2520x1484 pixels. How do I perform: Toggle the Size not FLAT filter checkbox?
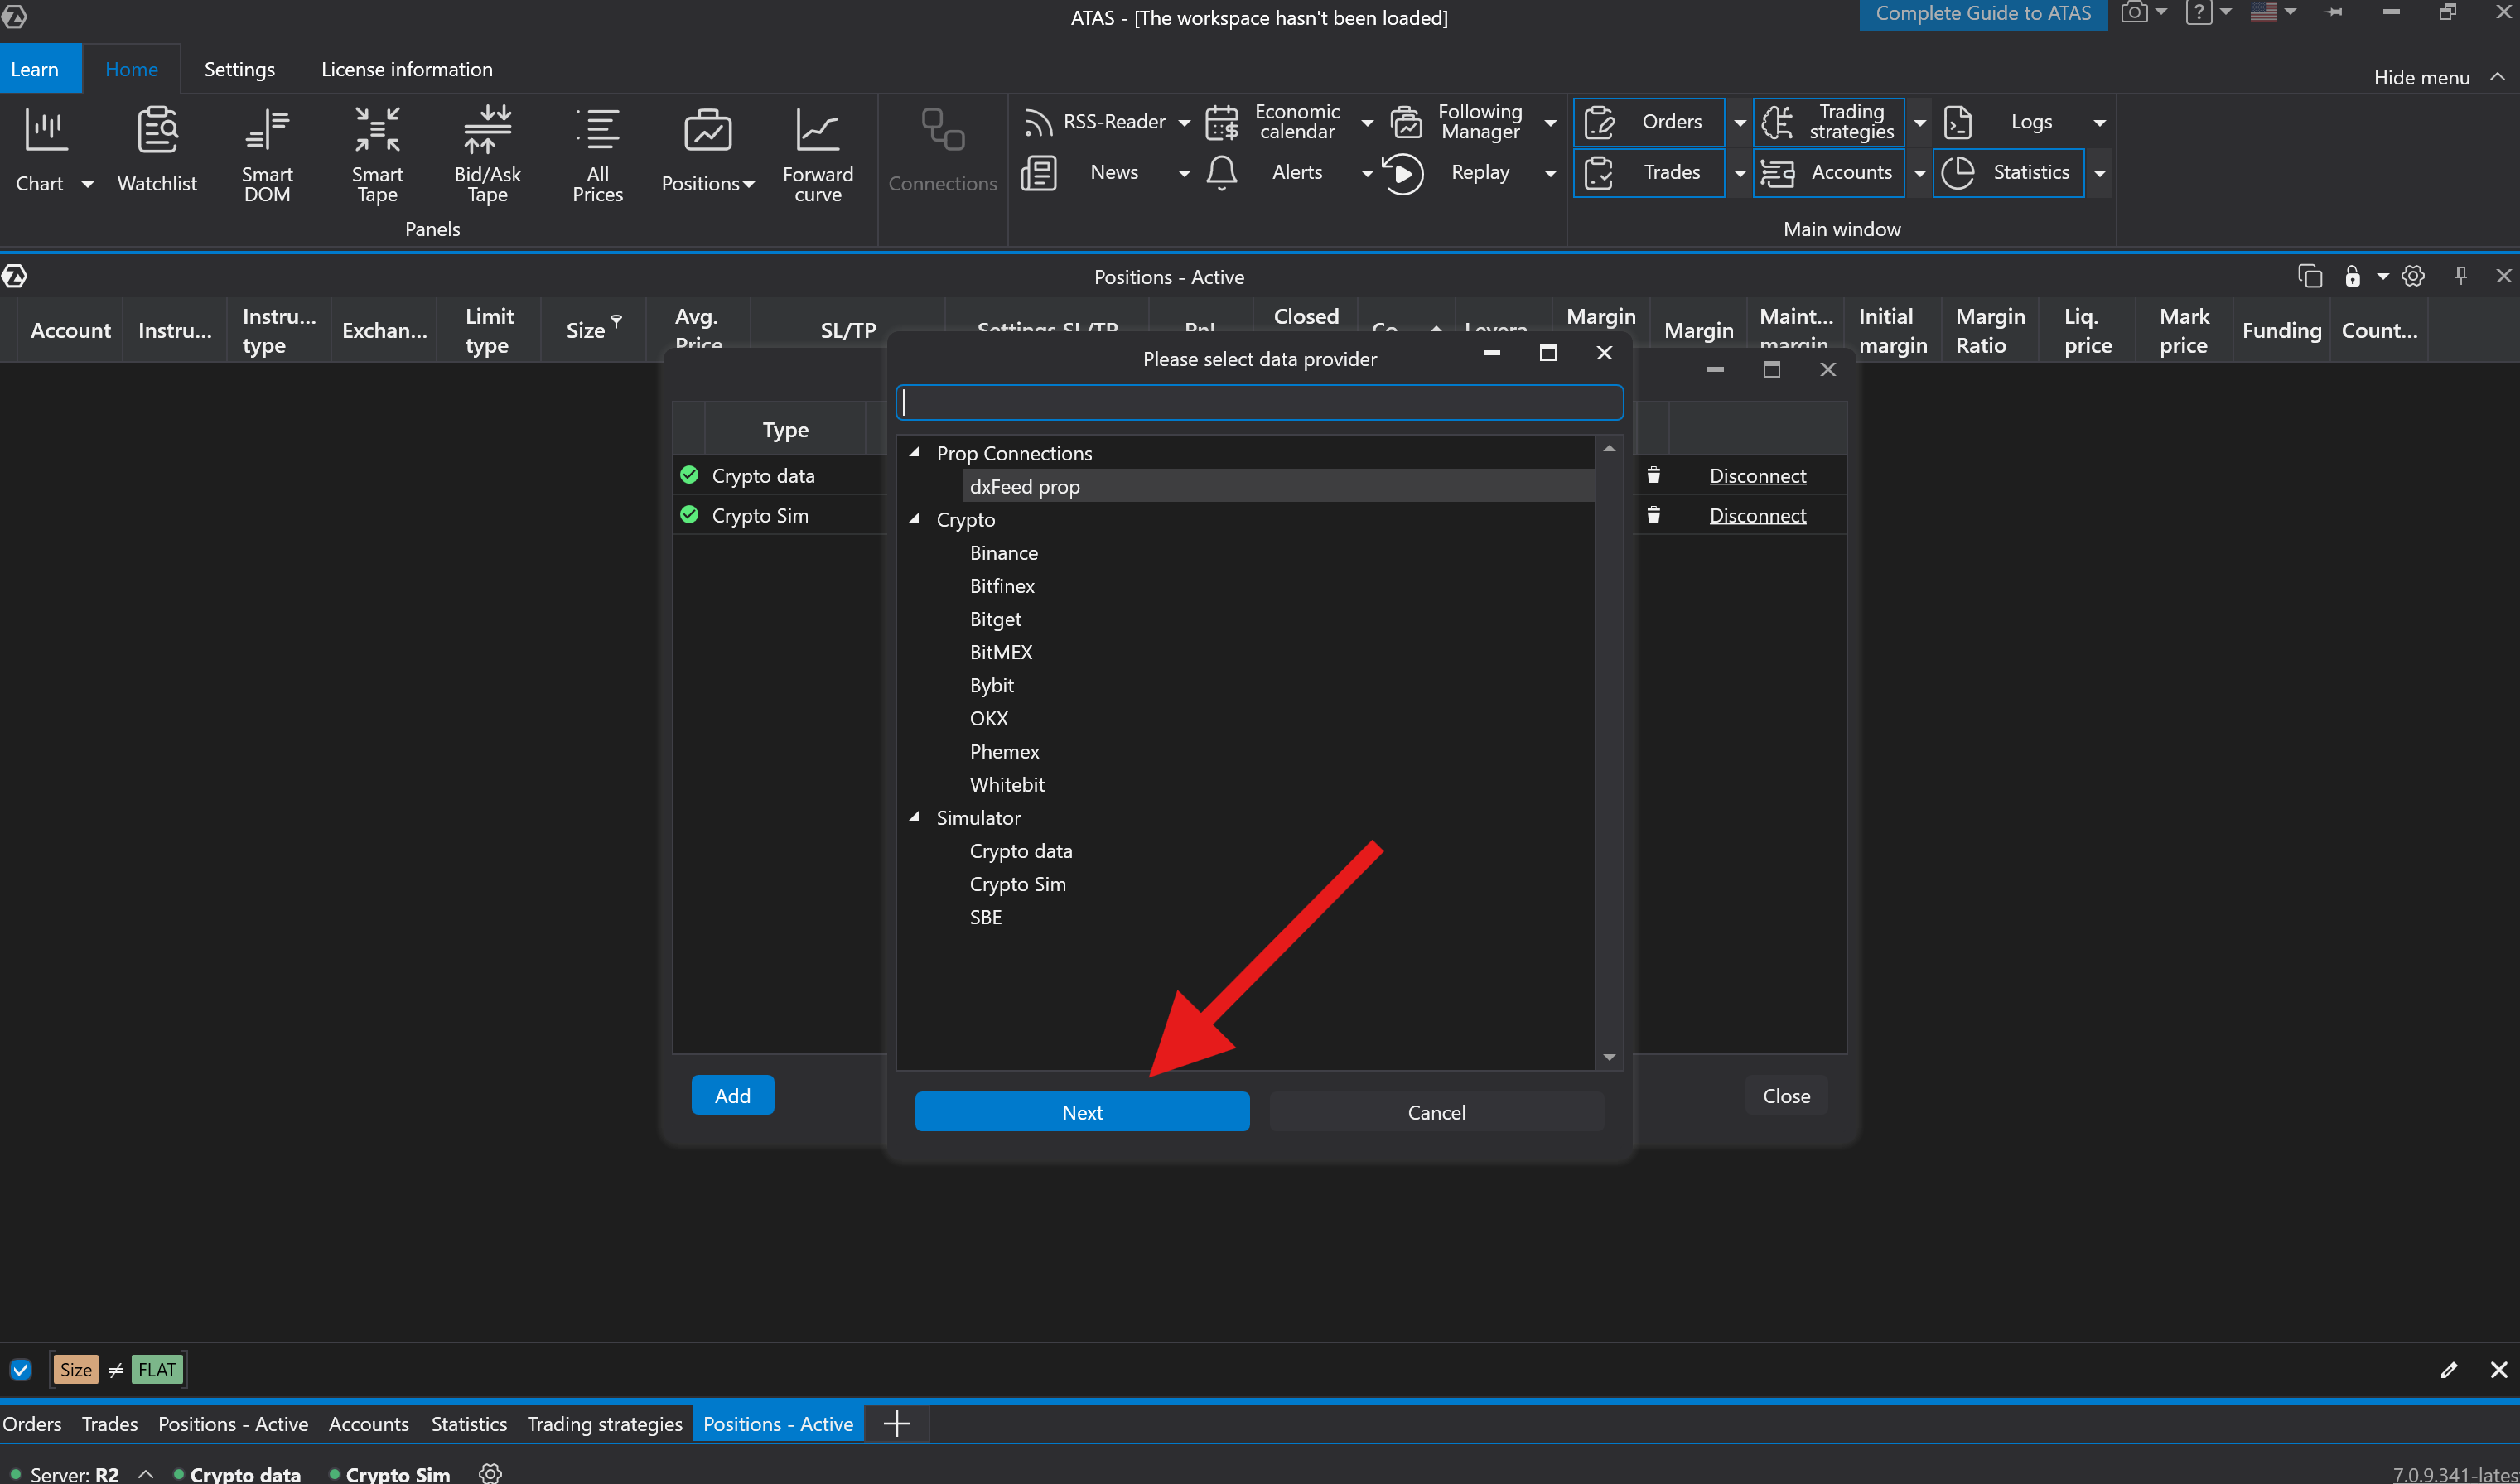pyautogui.click(x=21, y=1369)
